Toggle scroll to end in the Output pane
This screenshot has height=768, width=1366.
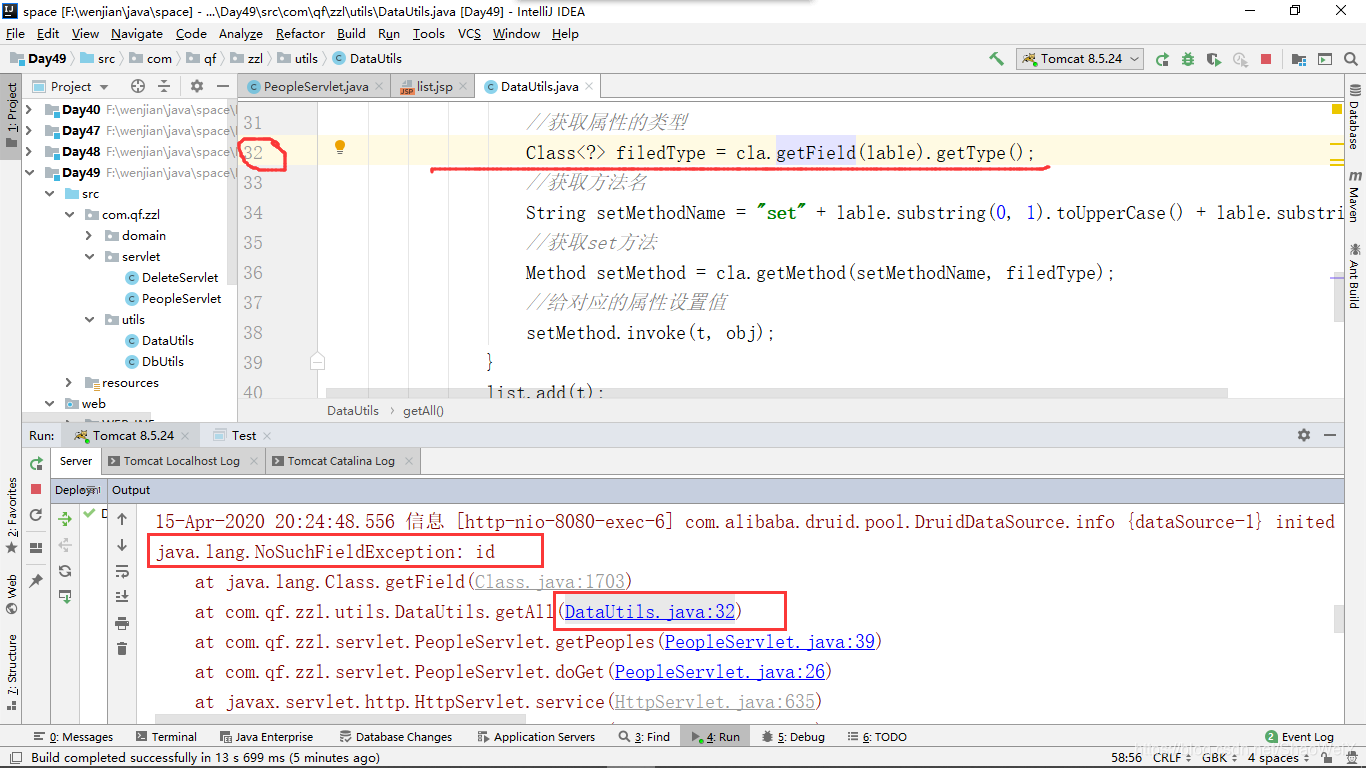pos(122,597)
